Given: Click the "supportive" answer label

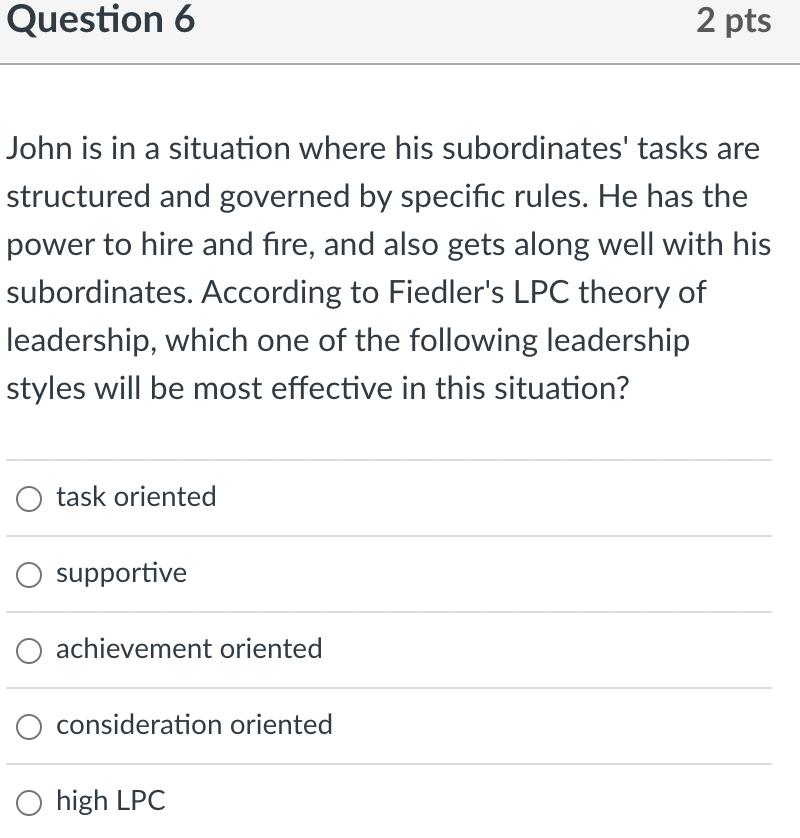Looking at the screenshot, I should [121, 573].
